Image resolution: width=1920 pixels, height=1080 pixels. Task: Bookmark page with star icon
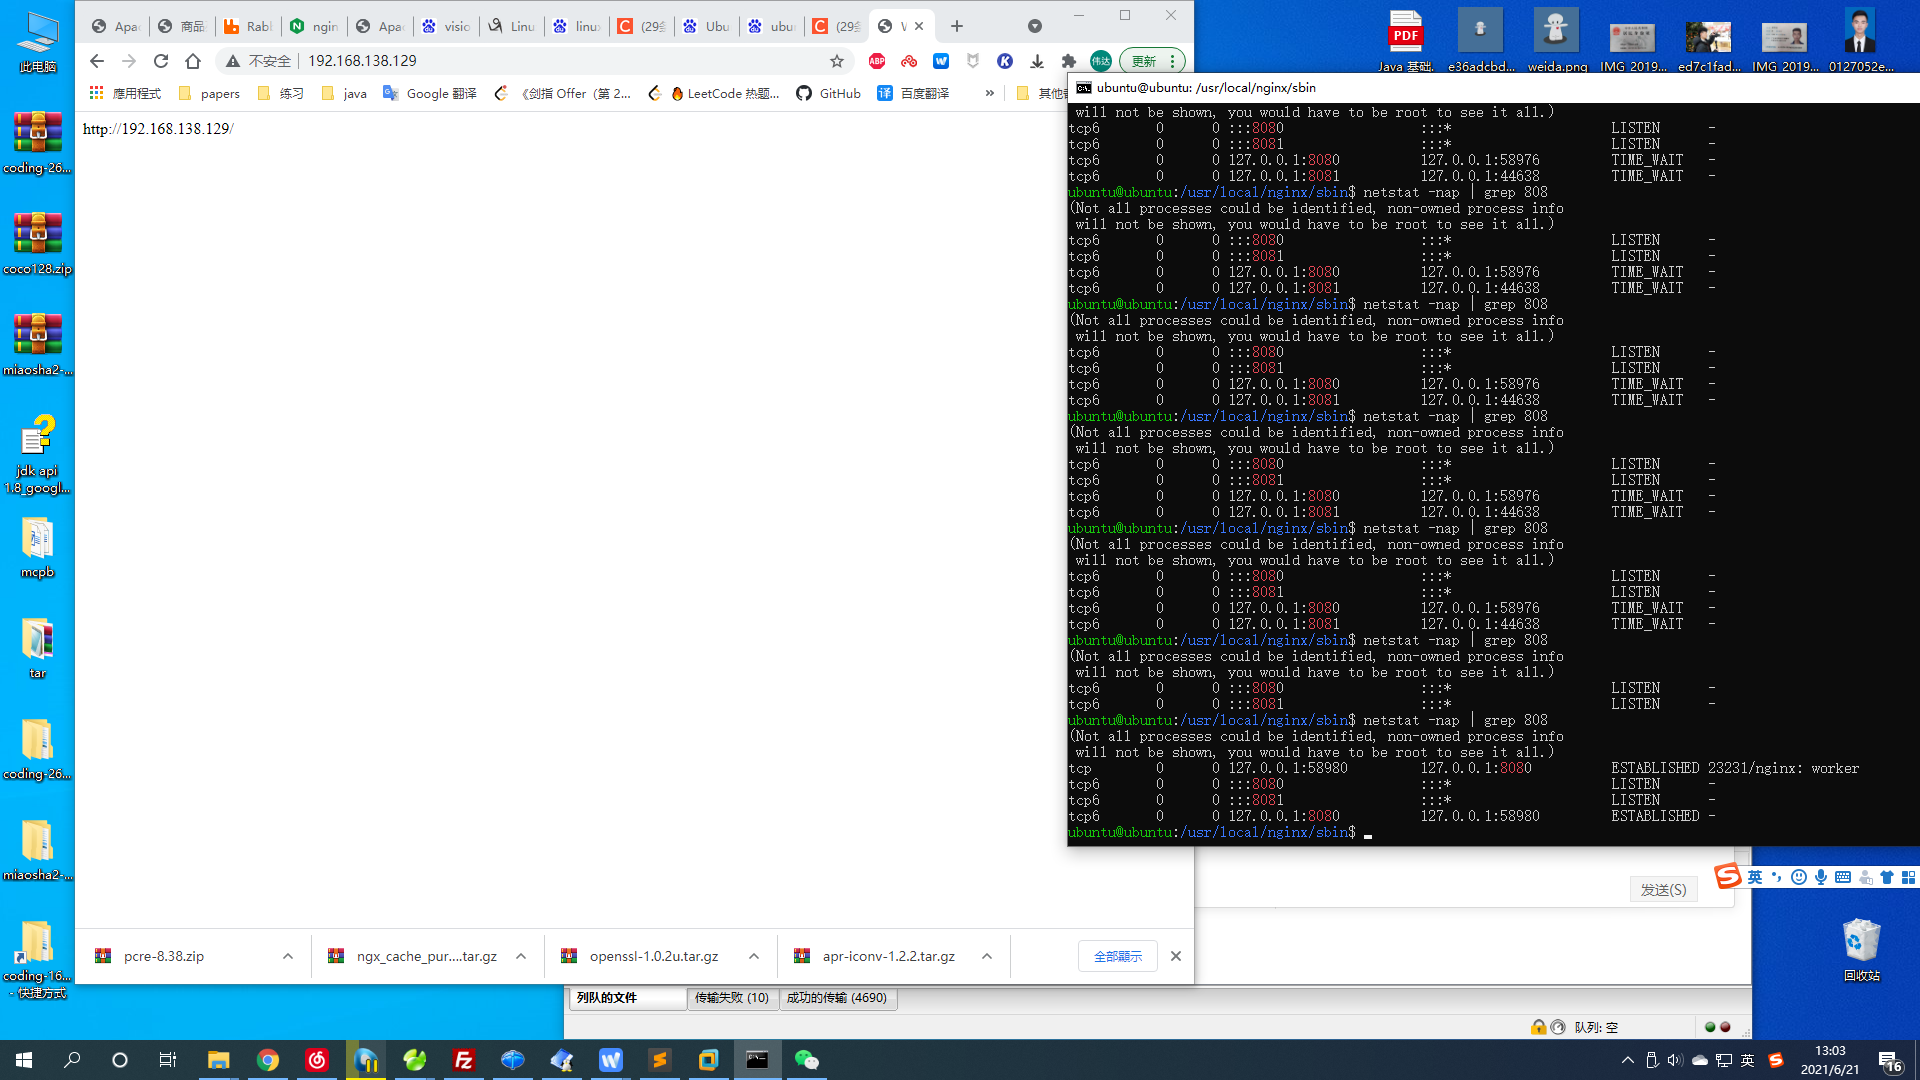[837, 61]
